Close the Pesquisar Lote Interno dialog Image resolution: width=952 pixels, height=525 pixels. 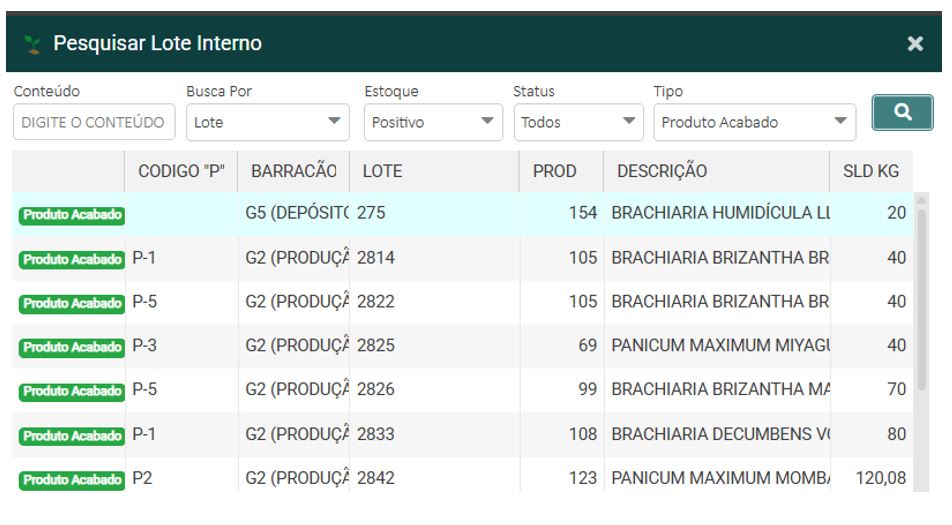[914, 44]
